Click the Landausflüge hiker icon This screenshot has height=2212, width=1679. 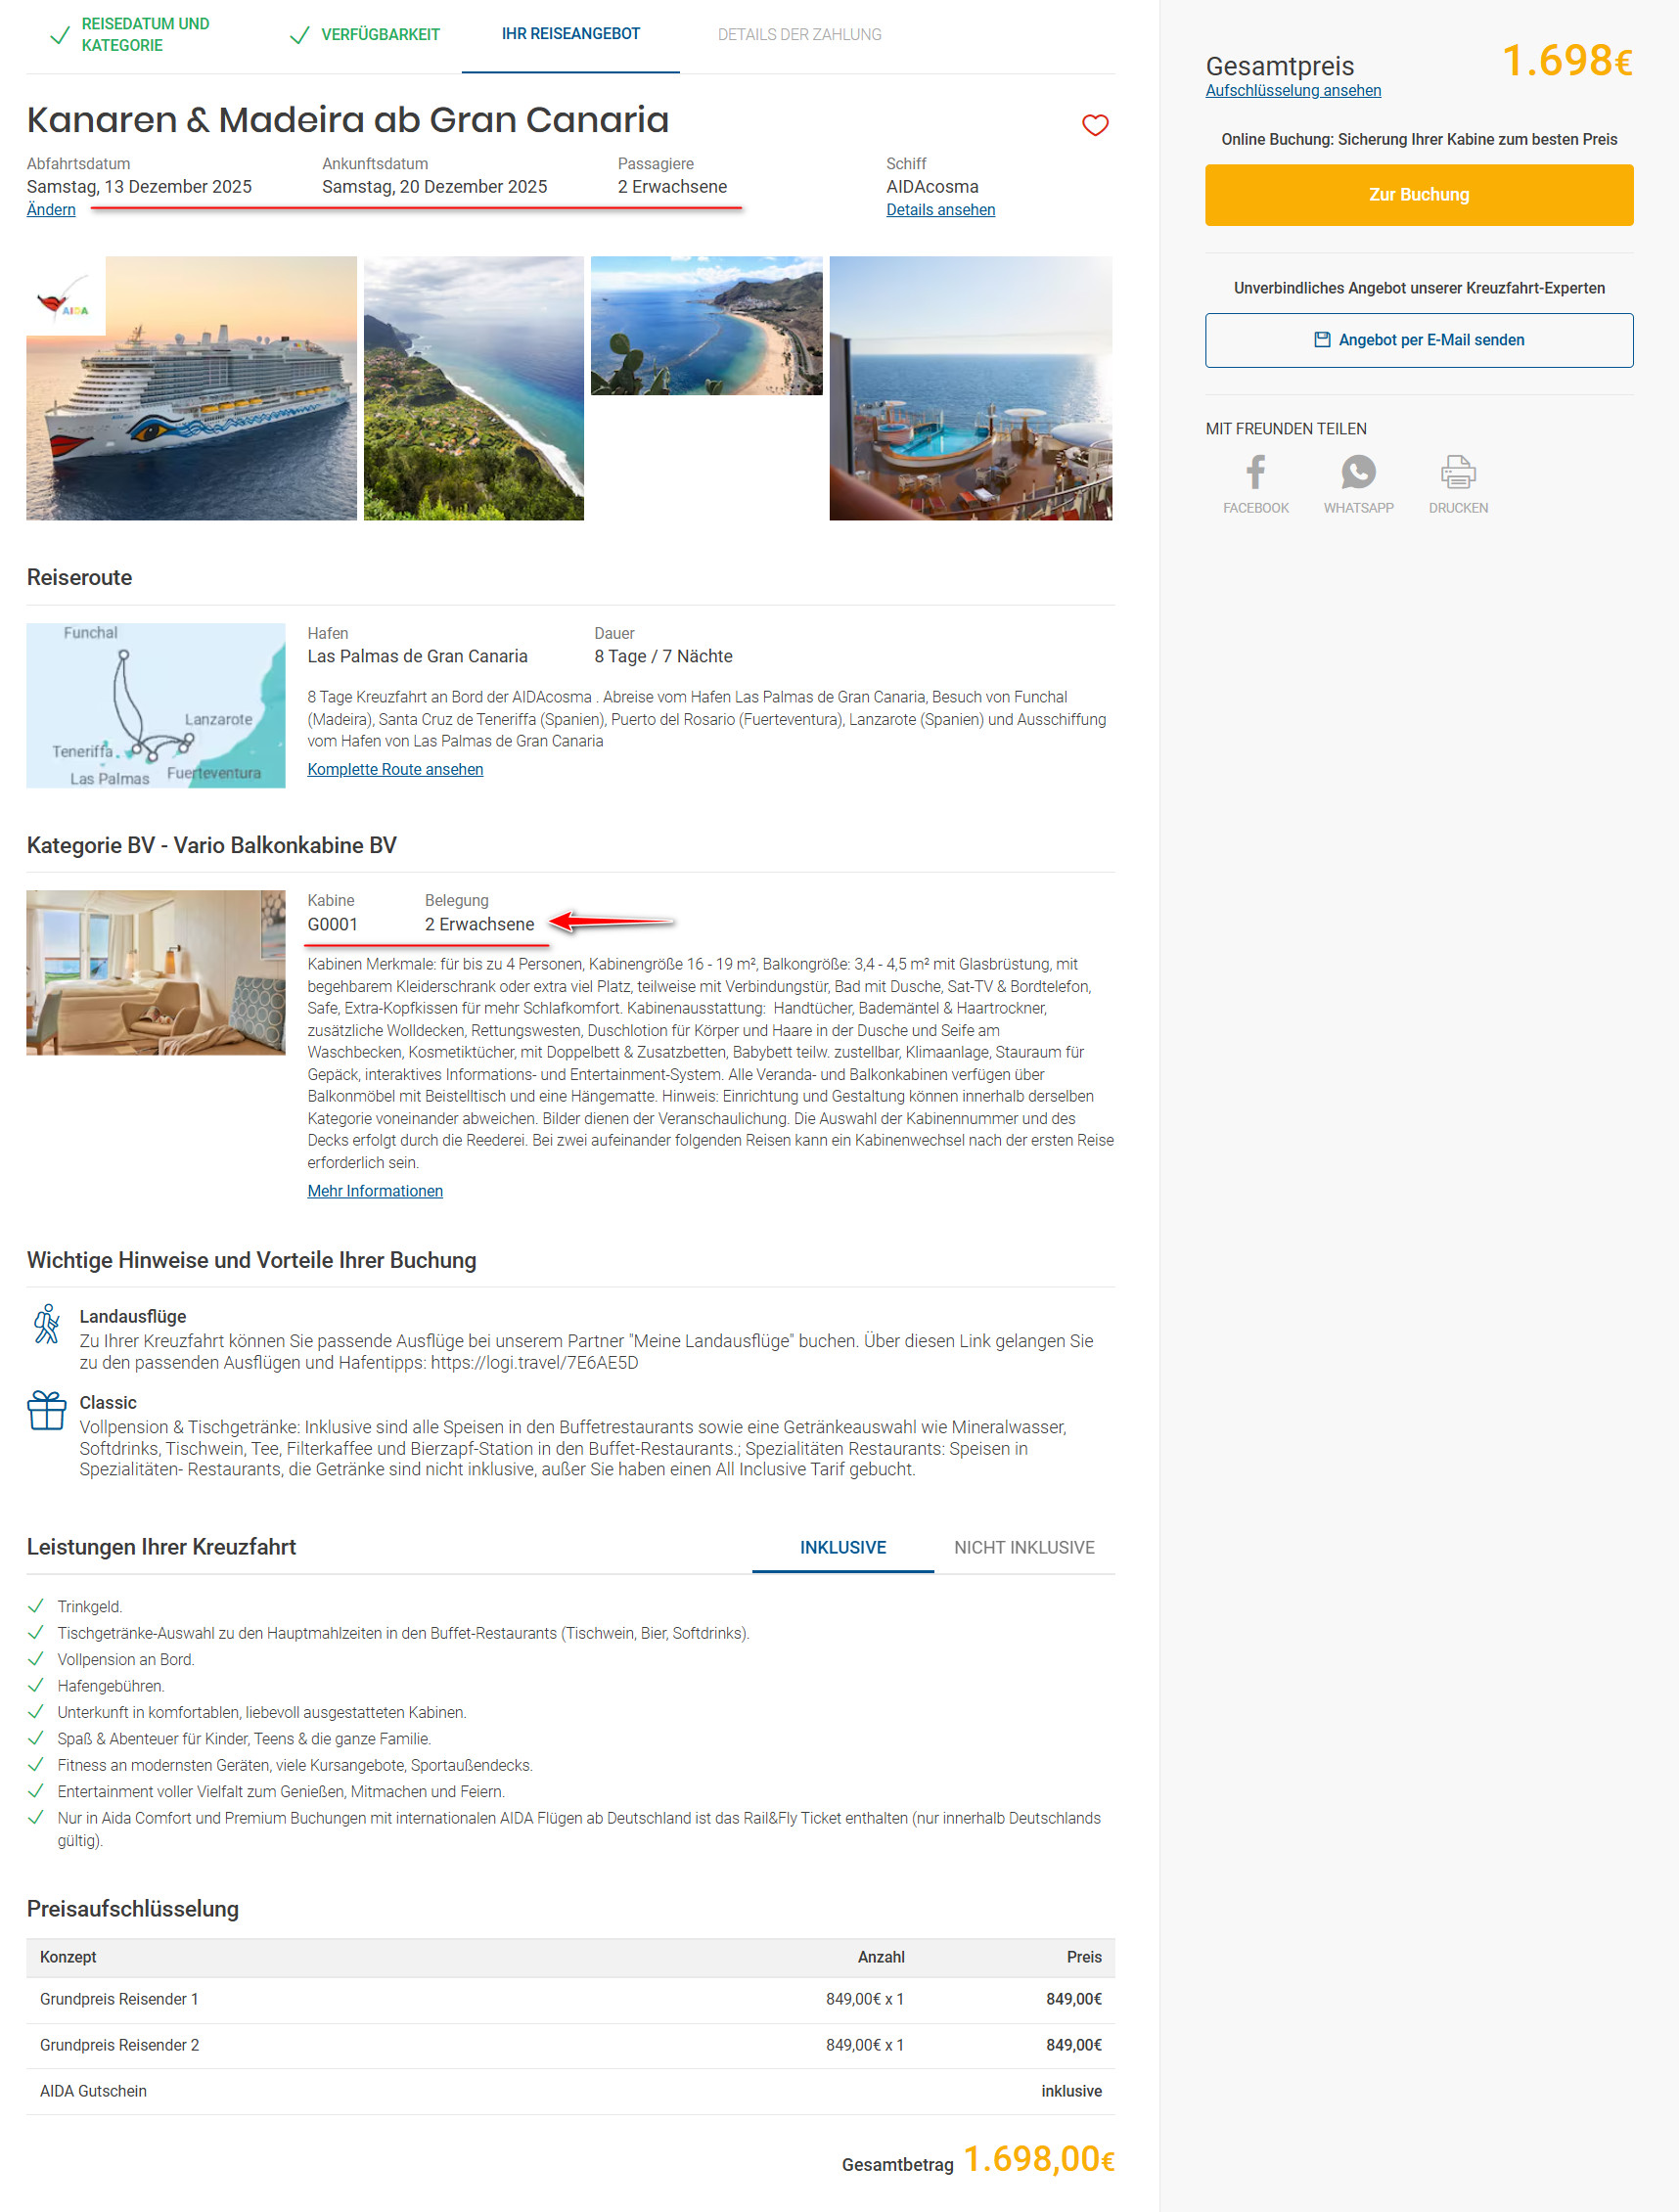(x=46, y=1324)
